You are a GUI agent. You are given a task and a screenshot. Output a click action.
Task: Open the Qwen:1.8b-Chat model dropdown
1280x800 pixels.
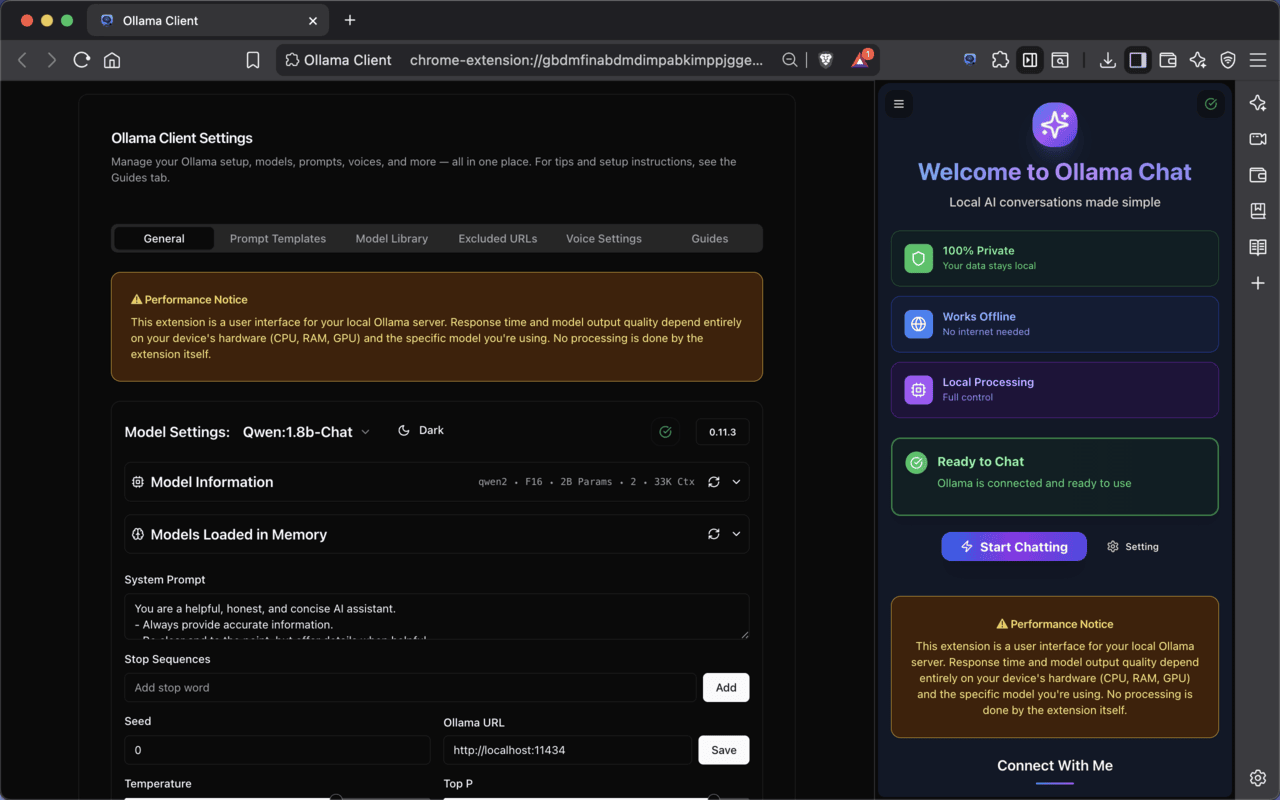tap(306, 432)
